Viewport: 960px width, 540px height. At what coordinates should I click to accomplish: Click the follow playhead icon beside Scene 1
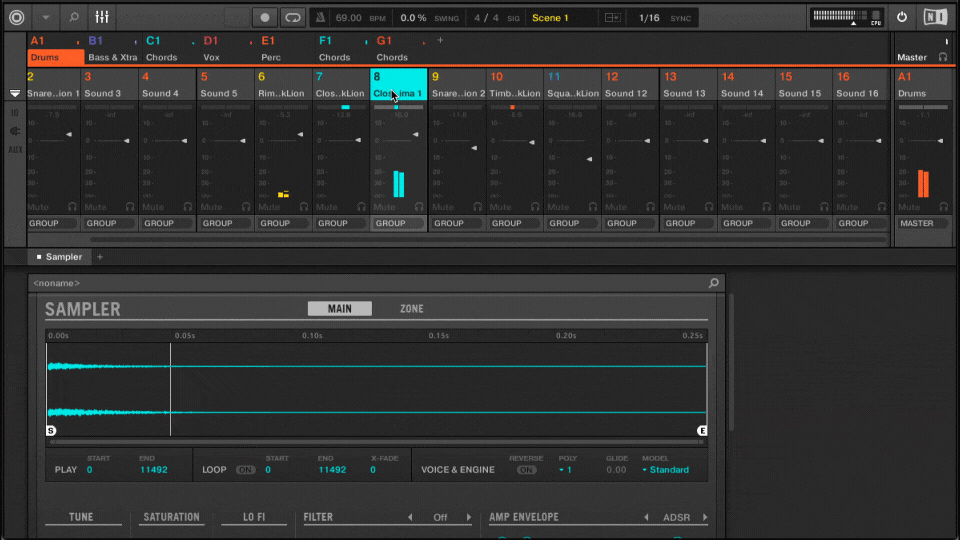(612, 18)
